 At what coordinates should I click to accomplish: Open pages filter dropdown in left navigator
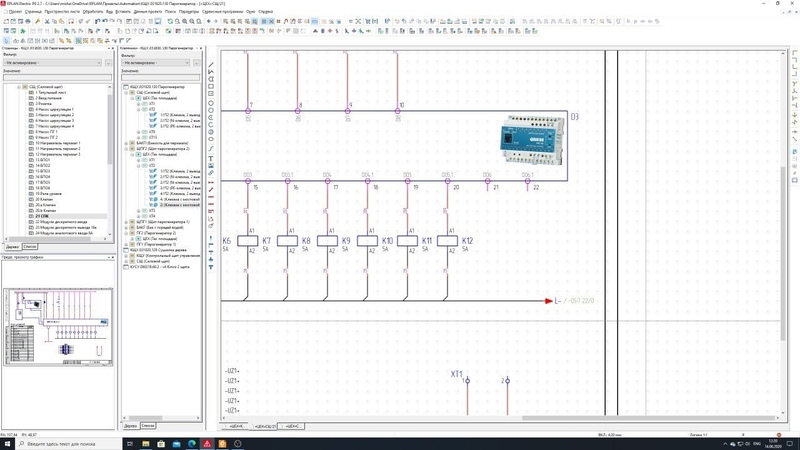53,63
